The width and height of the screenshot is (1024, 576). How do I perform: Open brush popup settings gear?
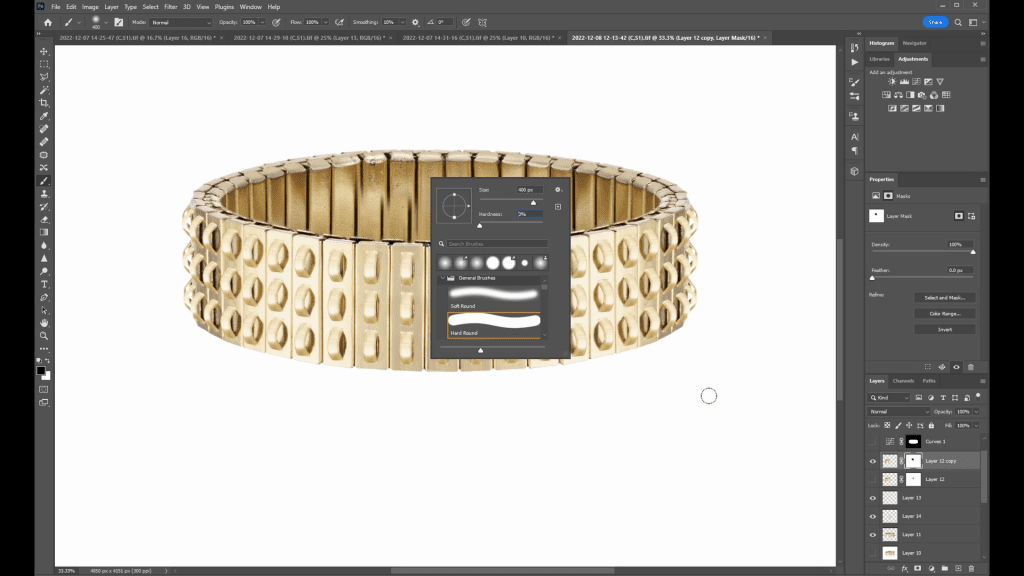pyautogui.click(x=558, y=189)
